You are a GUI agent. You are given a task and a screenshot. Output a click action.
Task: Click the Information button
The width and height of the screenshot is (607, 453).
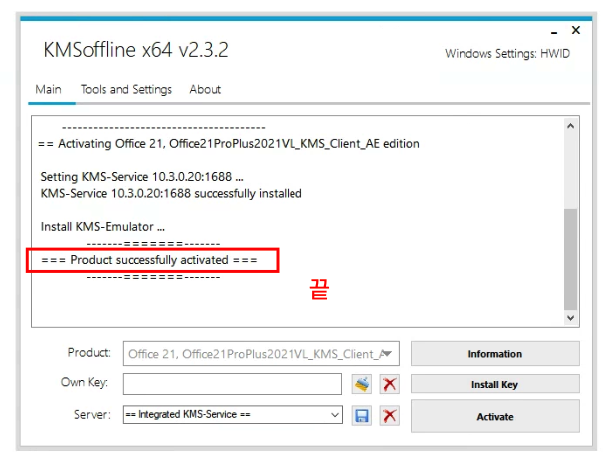tap(495, 353)
